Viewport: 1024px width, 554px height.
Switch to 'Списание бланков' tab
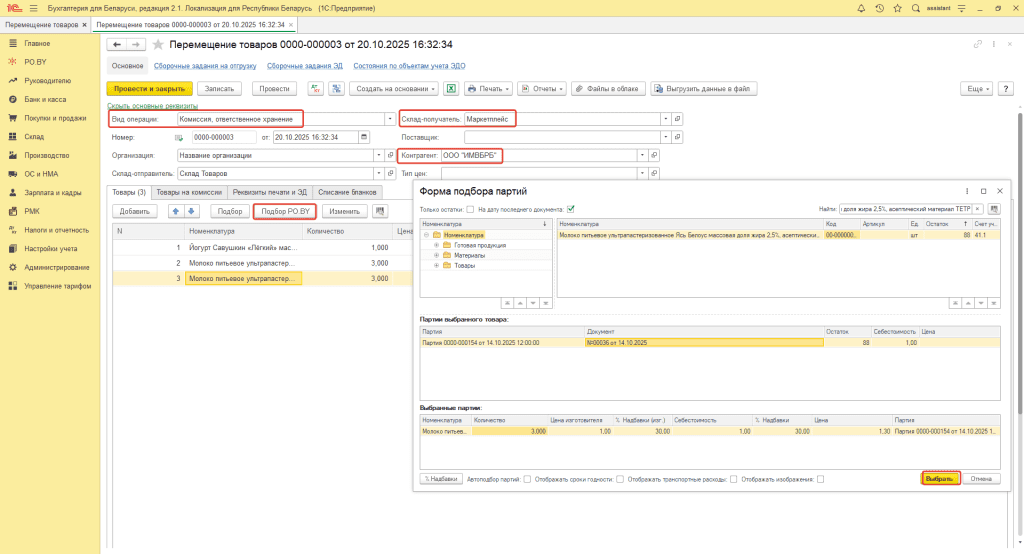coord(345,192)
